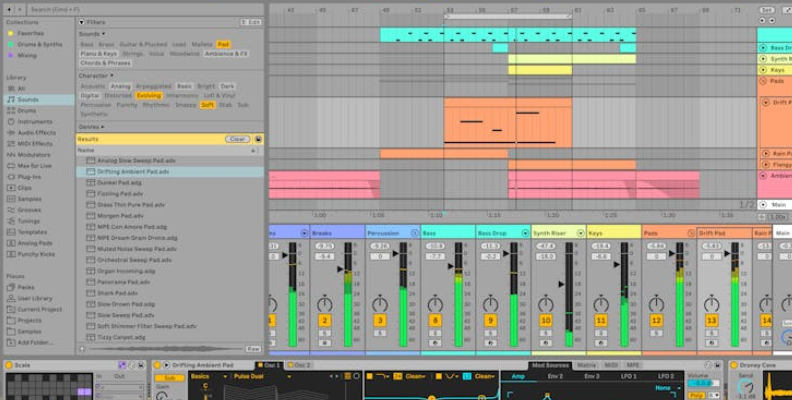The image size is (792, 400).
Task: Click the Packs folder under Places
Action: click(x=26, y=287)
